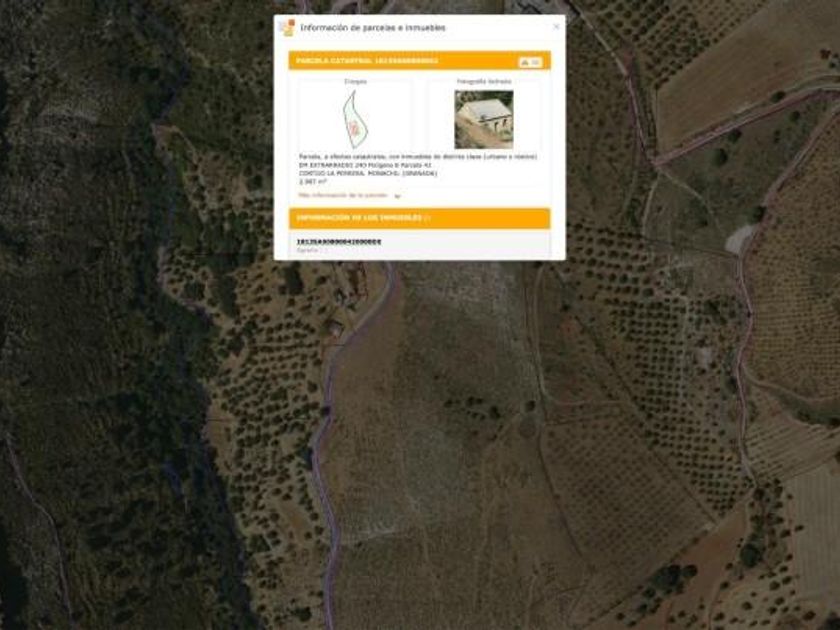Image resolution: width=840 pixels, height=630 pixels.
Task: Open the Fotografía fachada building photo
Action: point(484,119)
